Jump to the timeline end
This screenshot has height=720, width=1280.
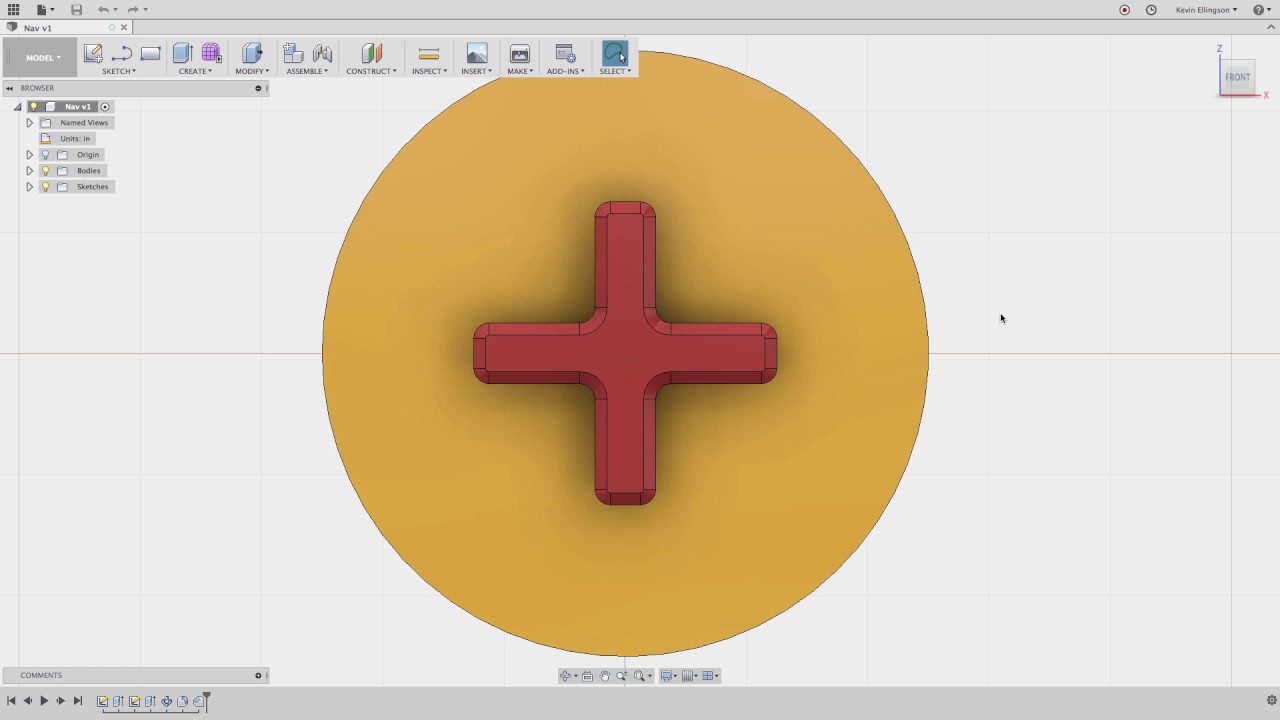pos(78,701)
